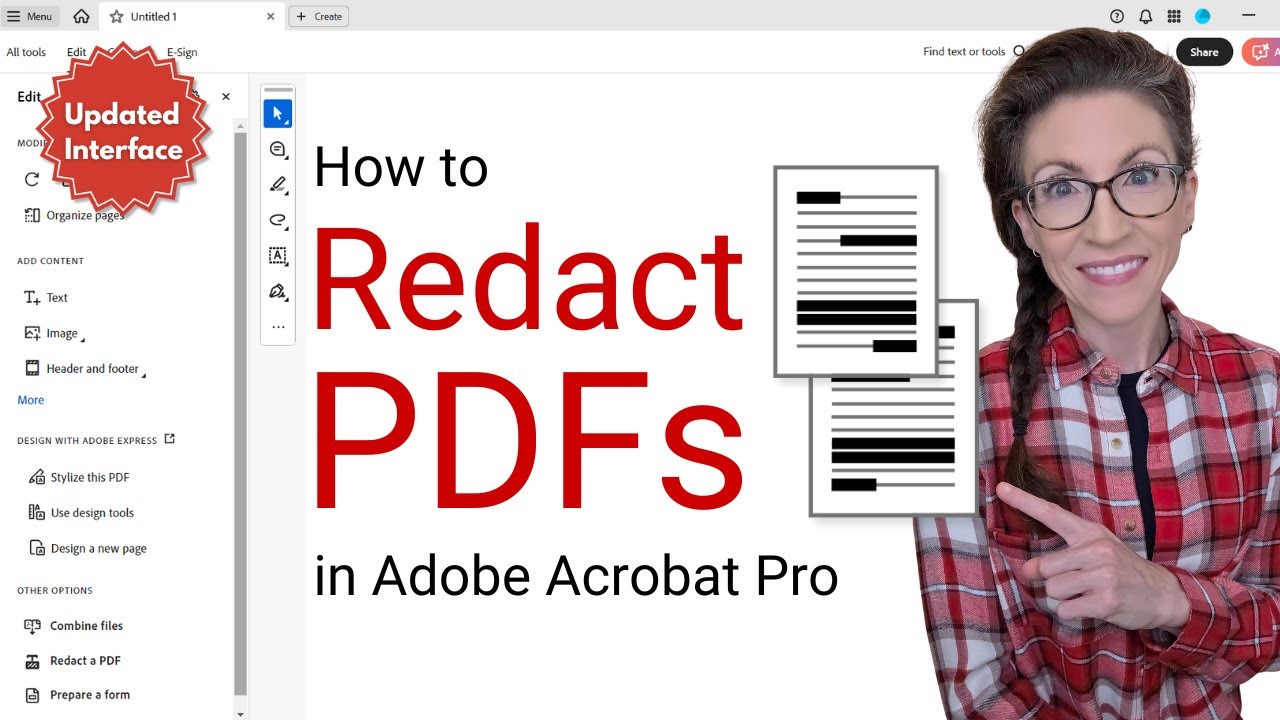Viewport: 1280px width, 720px height.
Task: Expand the Header and footer dropdown arrow
Action: tap(144, 374)
